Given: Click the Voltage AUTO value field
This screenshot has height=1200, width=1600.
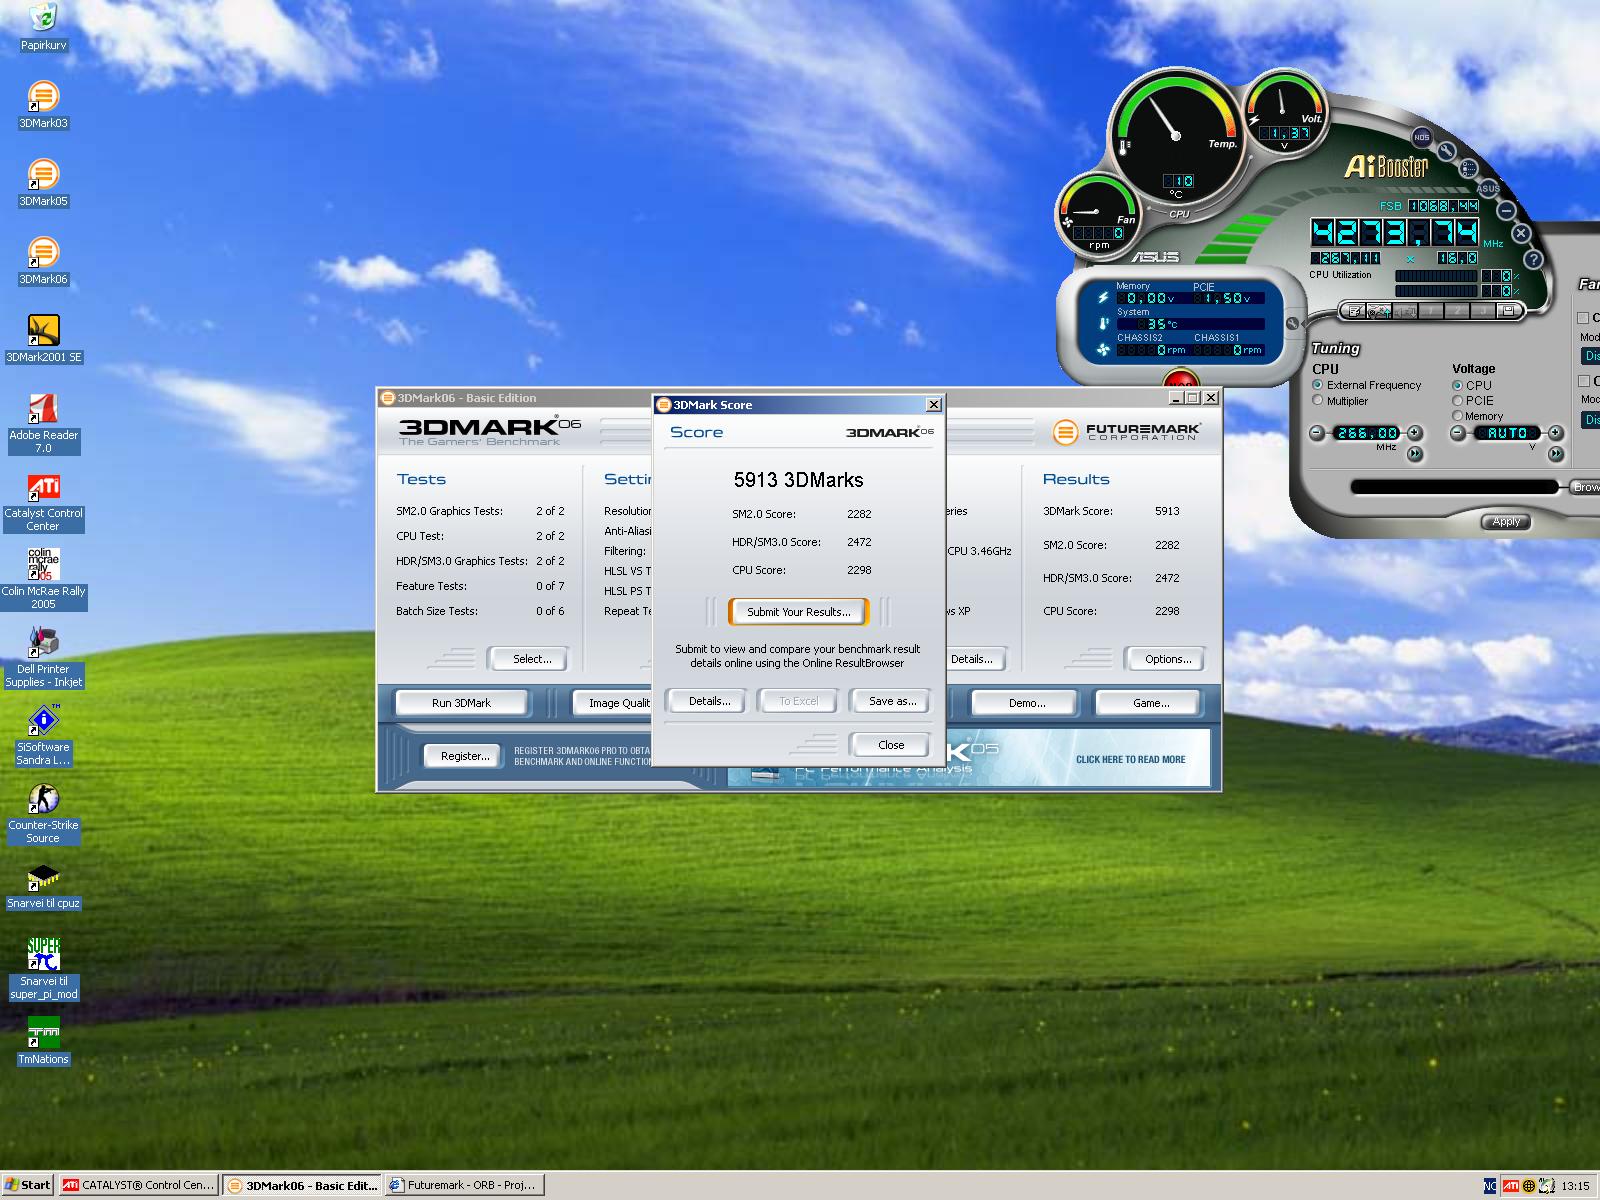Looking at the screenshot, I should tap(1506, 433).
